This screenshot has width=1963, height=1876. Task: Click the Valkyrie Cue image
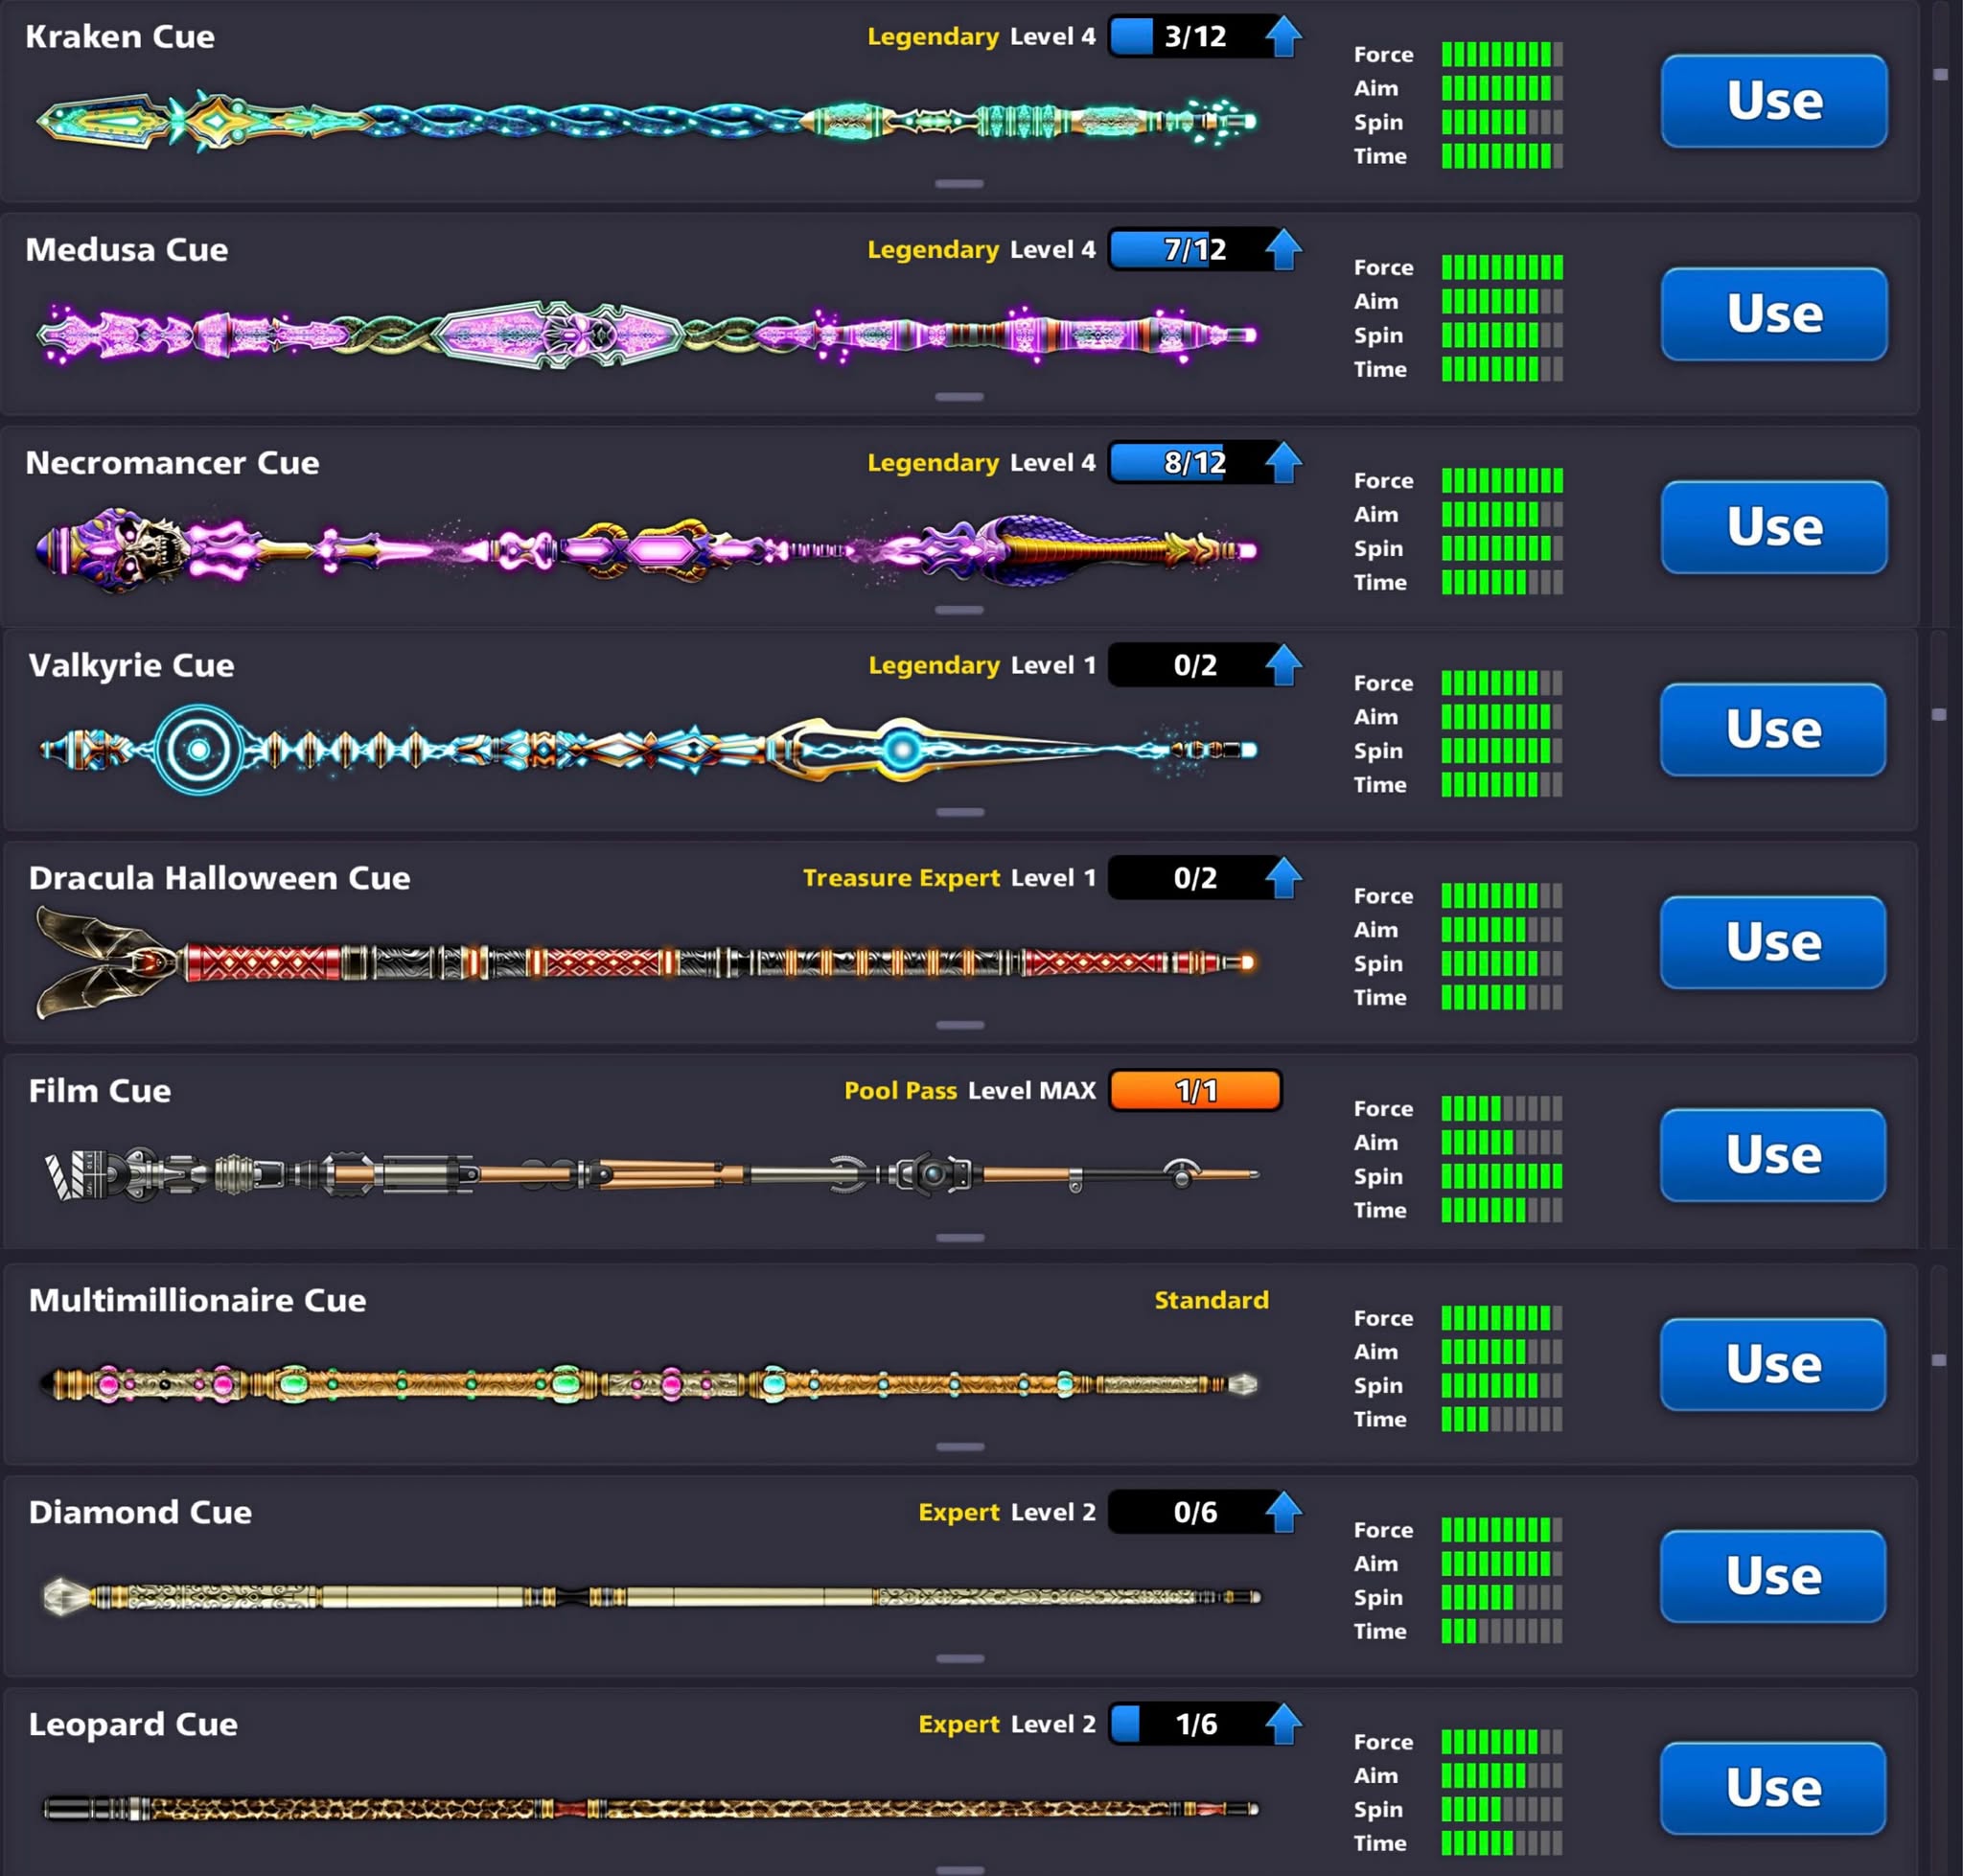pos(648,749)
